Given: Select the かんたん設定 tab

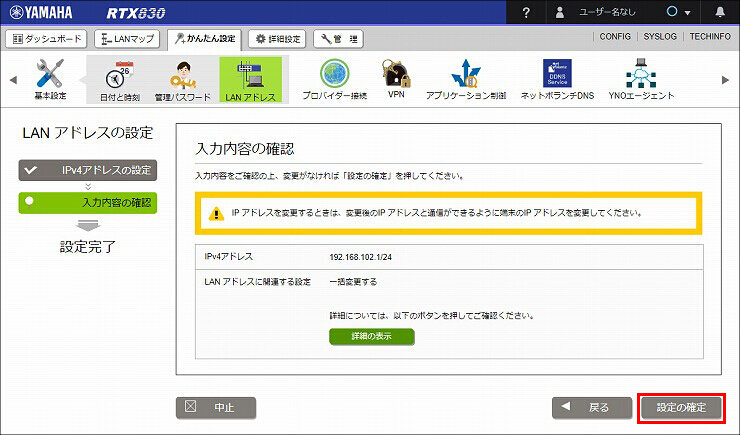Looking at the screenshot, I should coord(204,39).
